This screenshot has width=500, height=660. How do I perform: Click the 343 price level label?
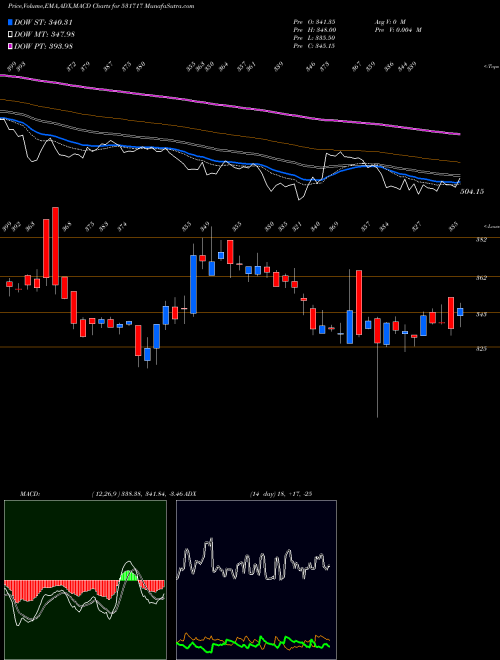481,314
